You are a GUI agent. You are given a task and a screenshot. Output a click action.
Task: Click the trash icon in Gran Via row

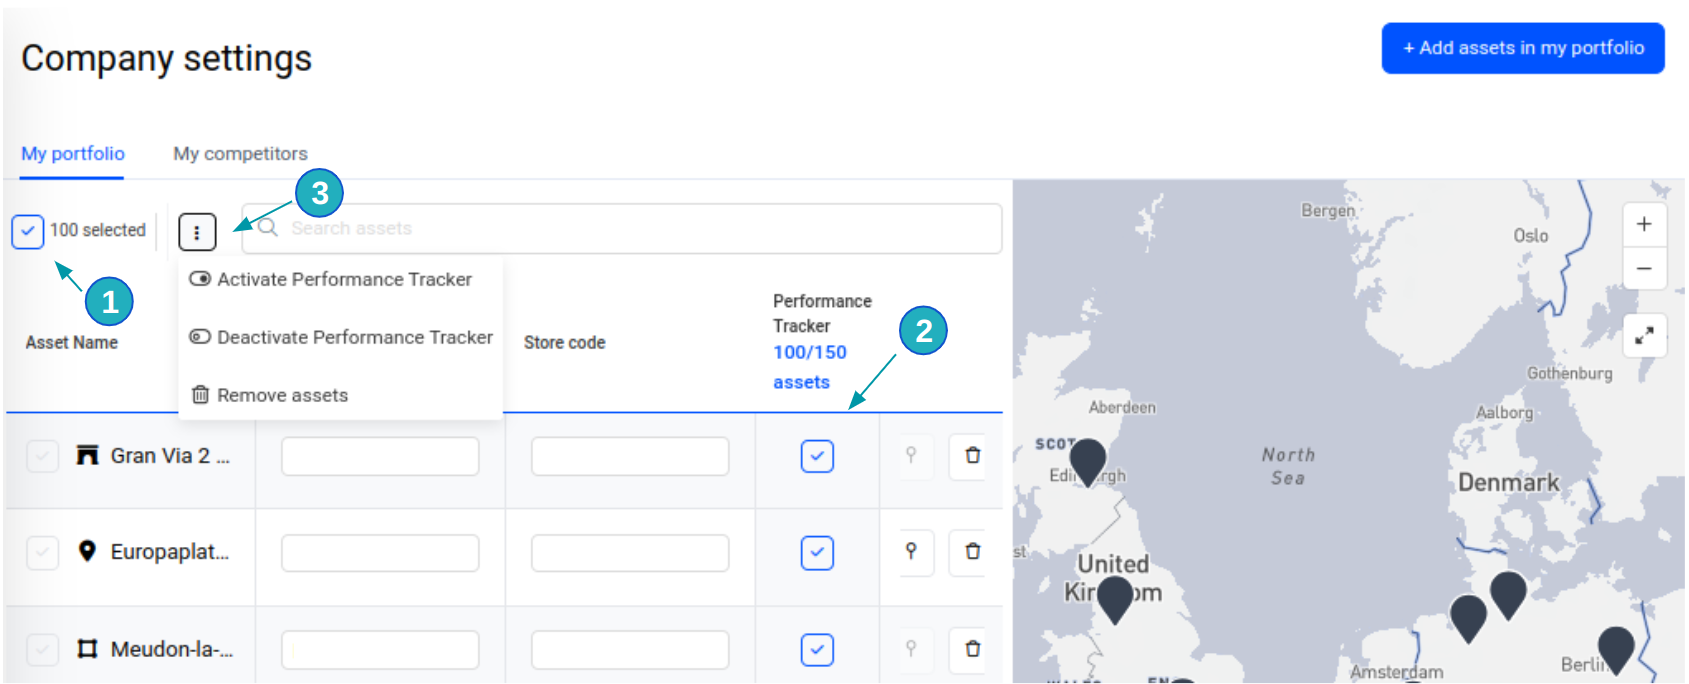[971, 456]
